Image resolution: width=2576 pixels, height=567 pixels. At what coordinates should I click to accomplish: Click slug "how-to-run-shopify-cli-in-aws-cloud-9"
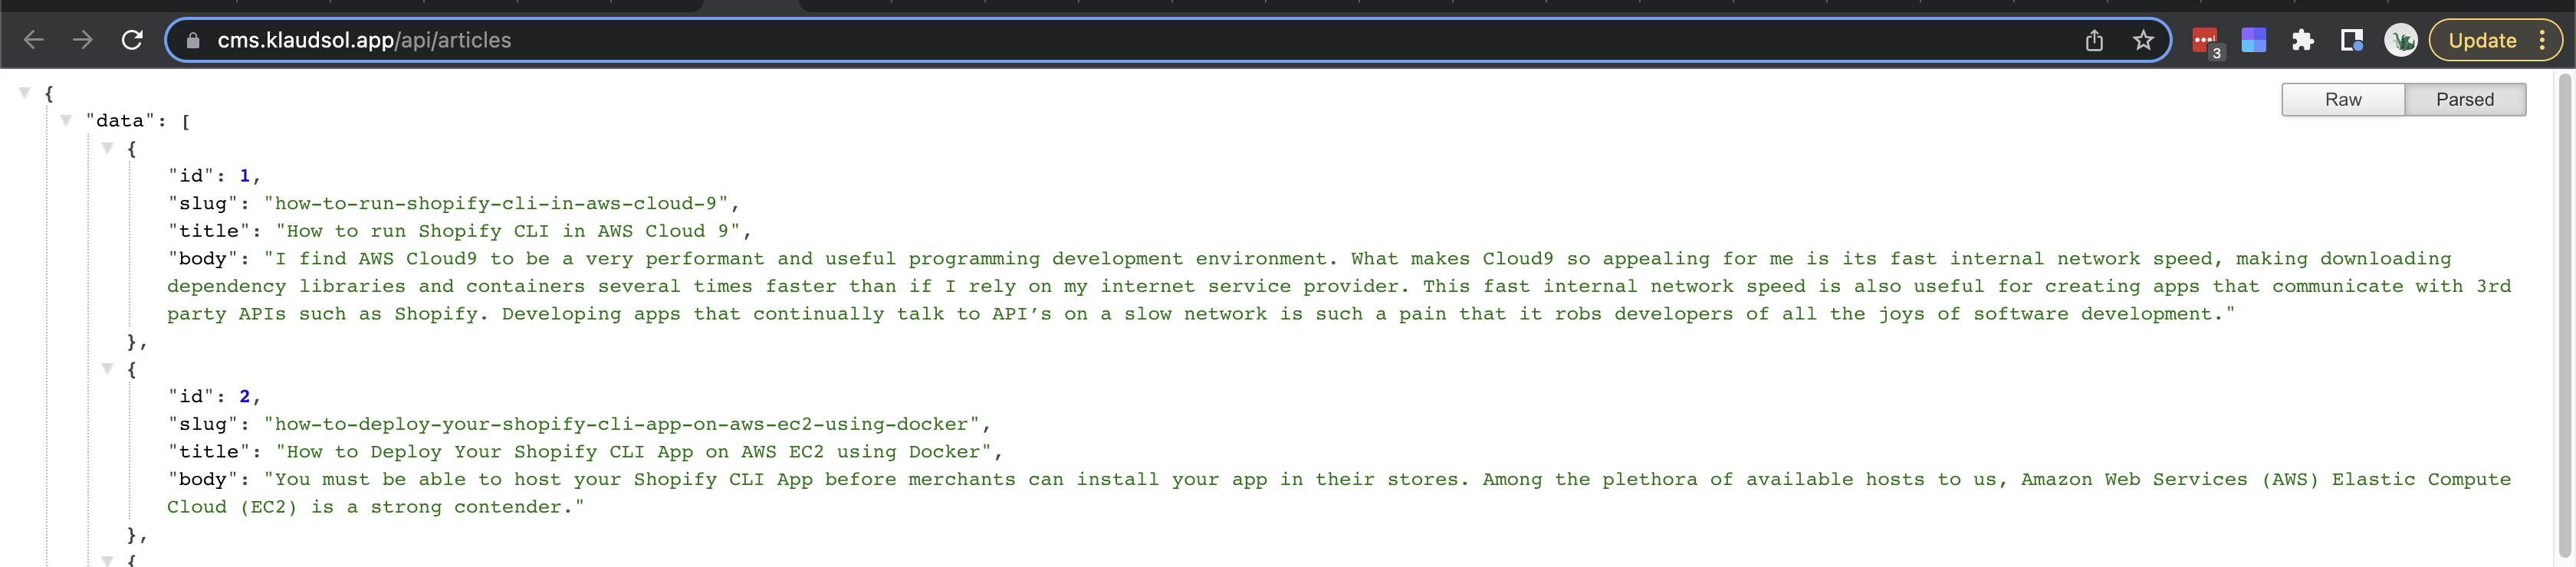496,203
